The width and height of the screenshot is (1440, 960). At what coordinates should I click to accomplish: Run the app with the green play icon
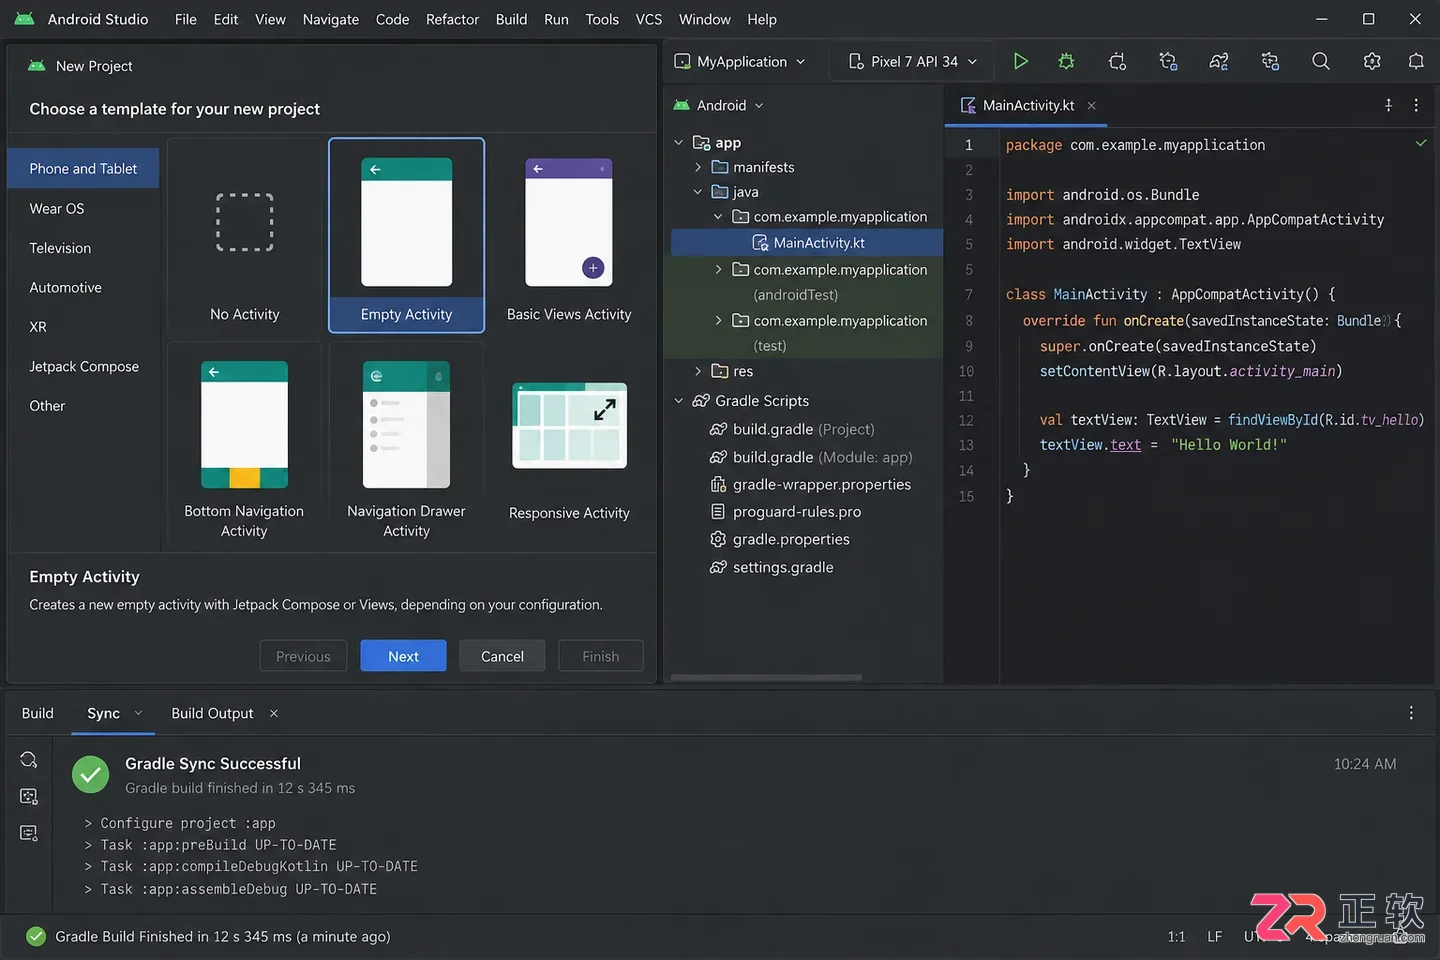click(1020, 61)
